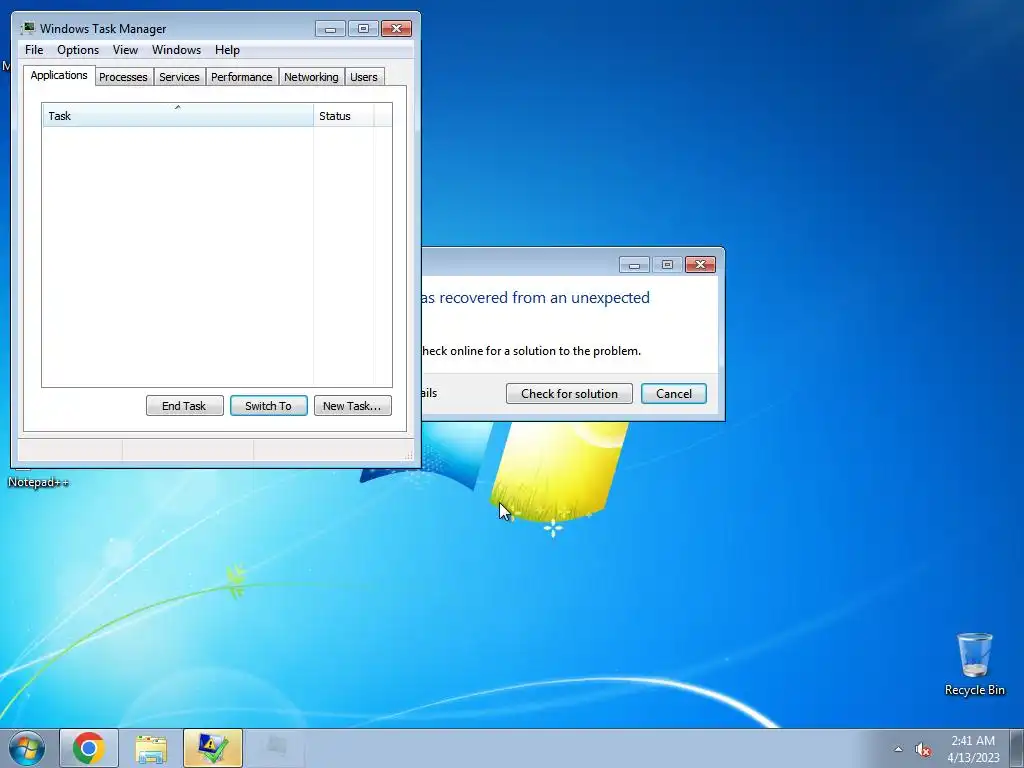
Task: Open the Options menu in Task Manager
Action: 78,50
